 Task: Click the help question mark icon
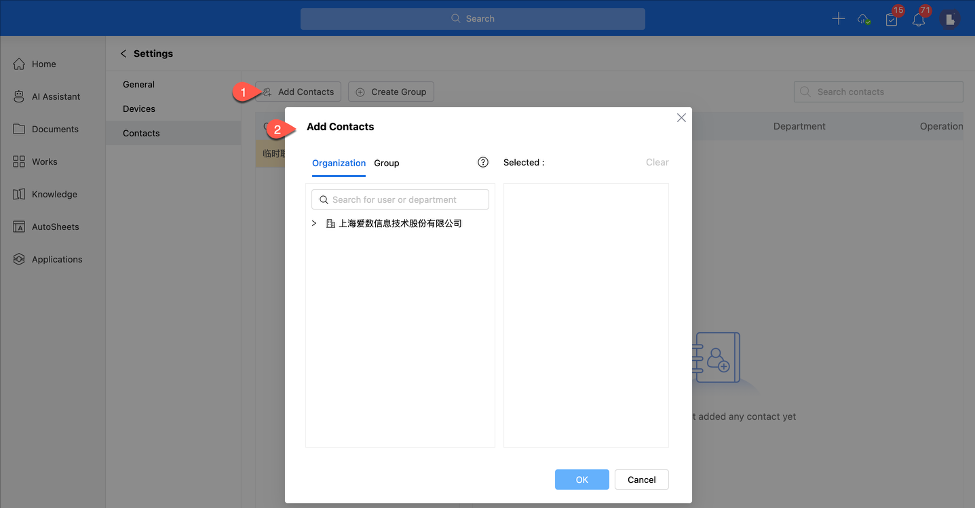pyautogui.click(x=483, y=162)
